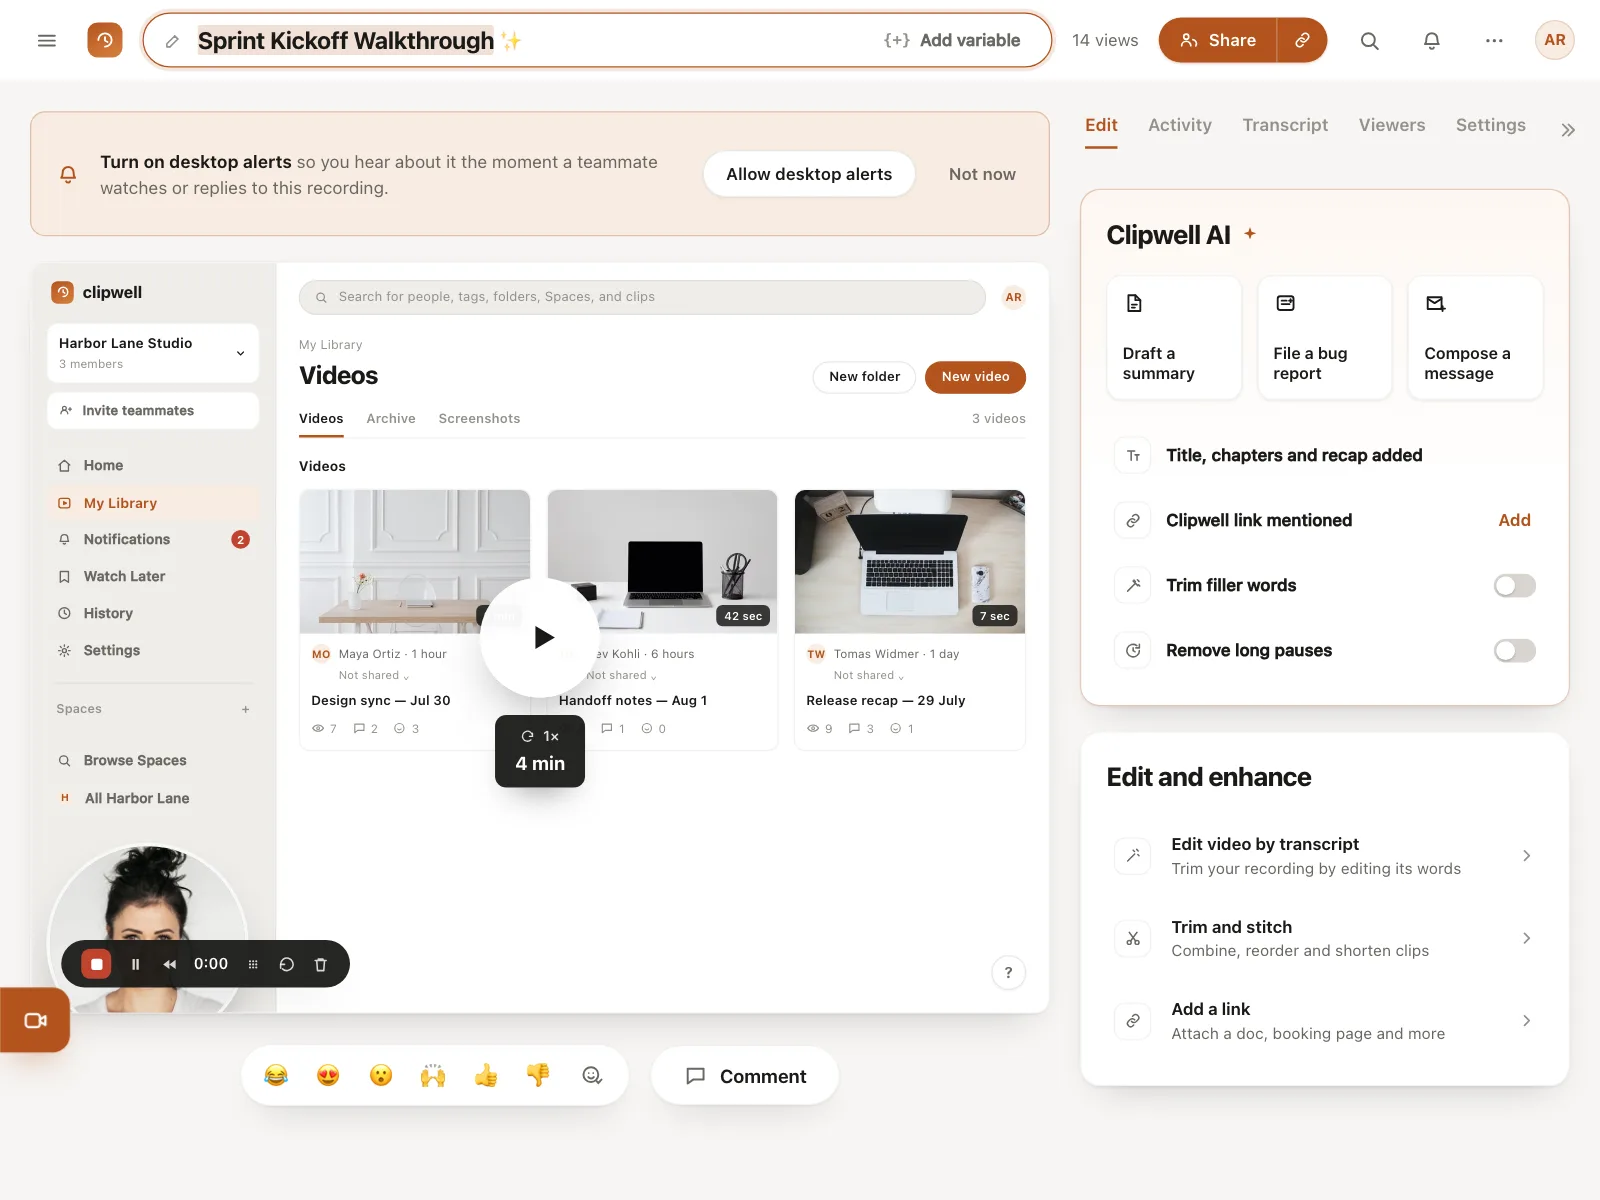Image resolution: width=1600 pixels, height=1200 pixels.
Task: Open sharing dropdown for Kohli video
Action: (x=621, y=676)
